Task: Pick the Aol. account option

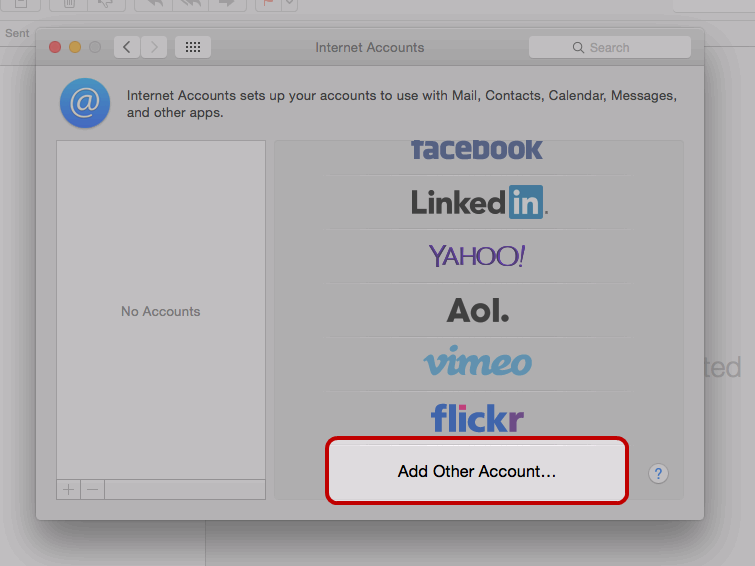Action: point(478,310)
